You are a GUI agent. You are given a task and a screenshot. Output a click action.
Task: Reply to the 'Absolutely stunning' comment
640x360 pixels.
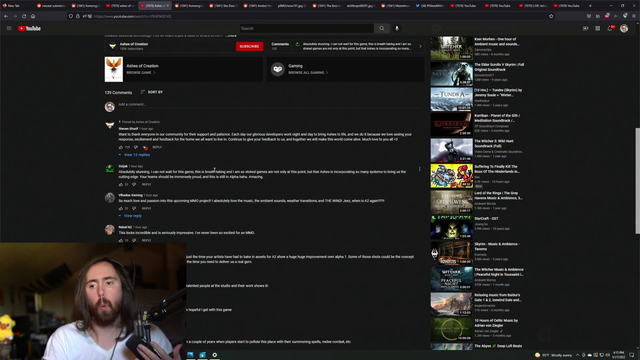click(x=147, y=184)
